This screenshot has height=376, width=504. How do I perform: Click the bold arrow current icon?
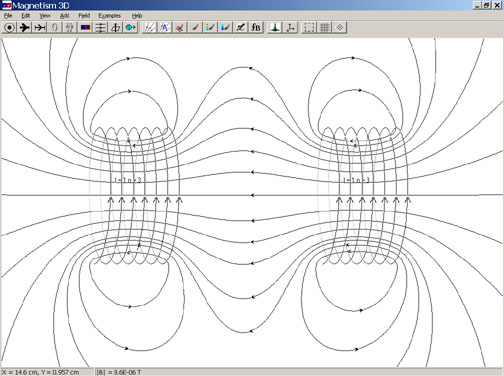(x=24, y=27)
